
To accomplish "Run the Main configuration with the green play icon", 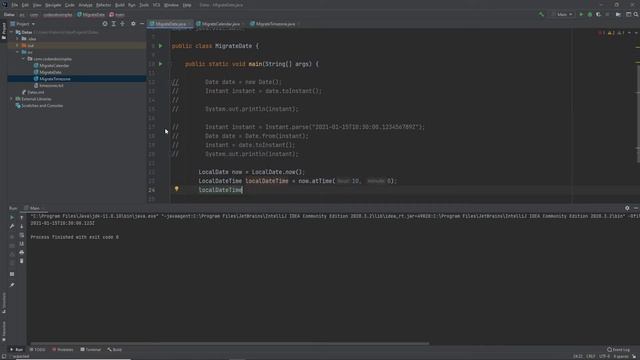I will tap(581, 14).
